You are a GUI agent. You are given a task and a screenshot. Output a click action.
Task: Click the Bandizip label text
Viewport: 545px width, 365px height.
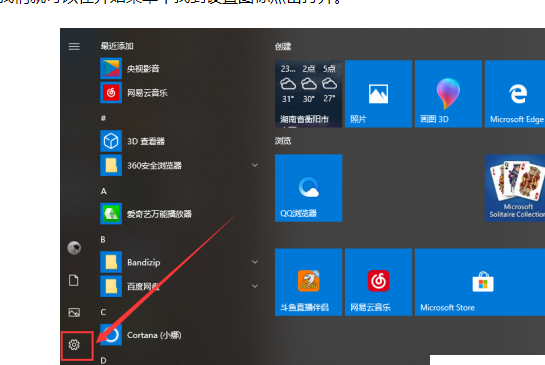[x=144, y=262]
